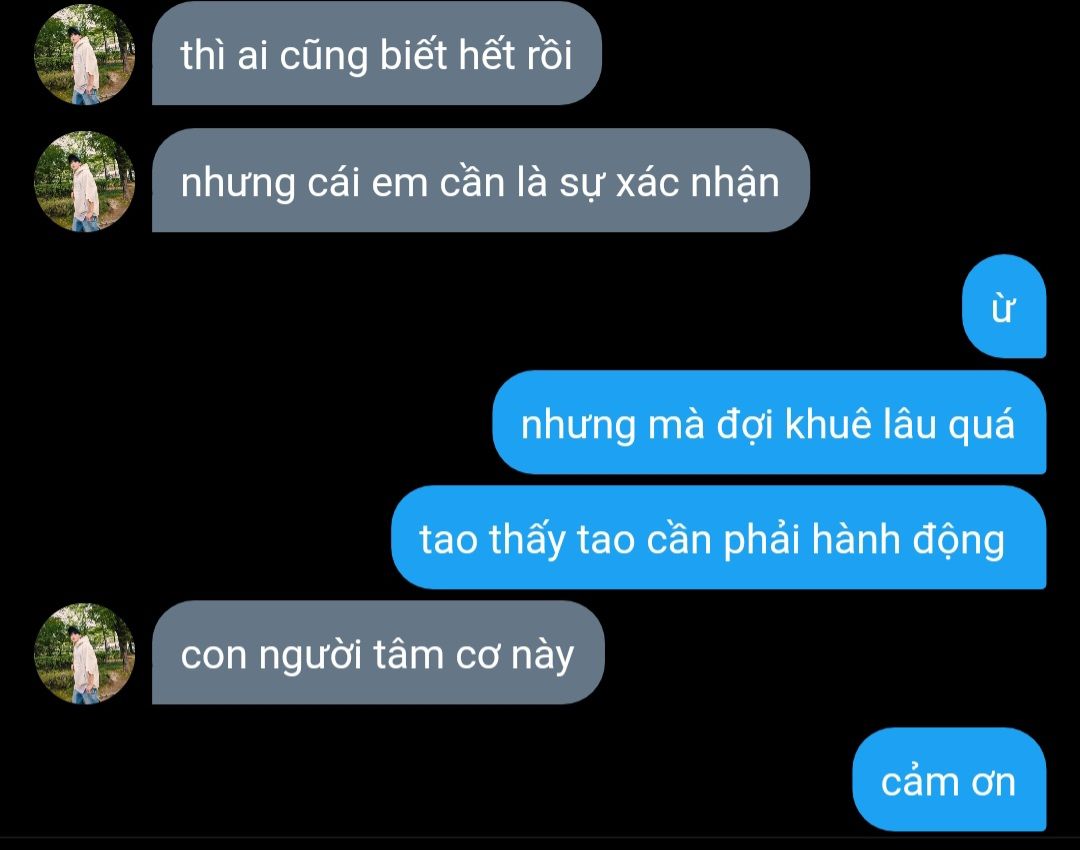Tap the word 'ơn' in the last blue bubble
This screenshot has height=850, width=1080.
click(x=993, y=783)
